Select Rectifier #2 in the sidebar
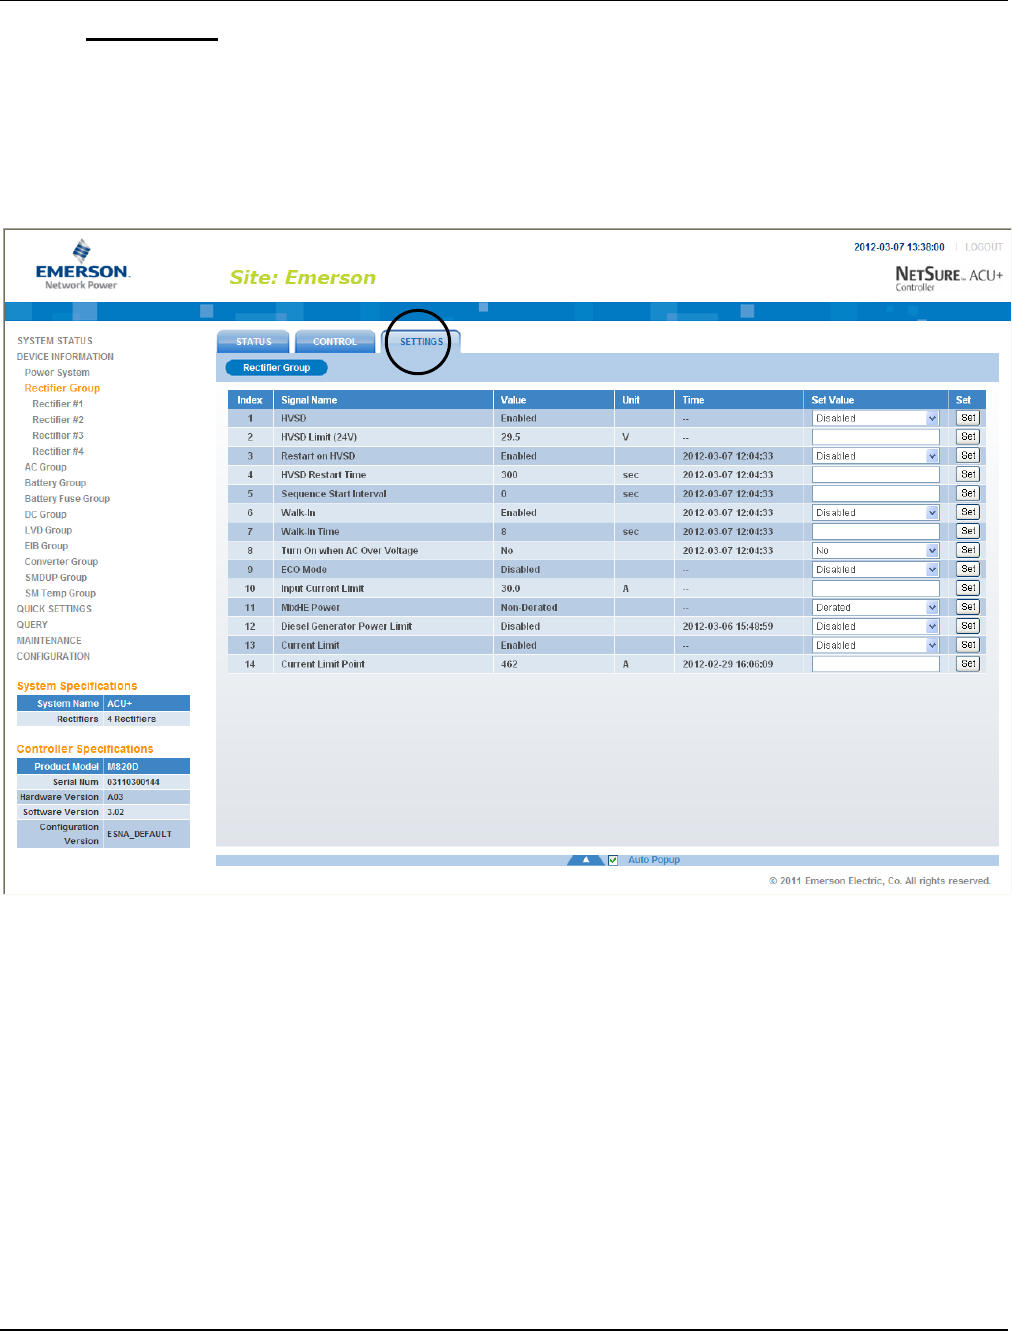1012x1331 pixels. tap(58, 420)
